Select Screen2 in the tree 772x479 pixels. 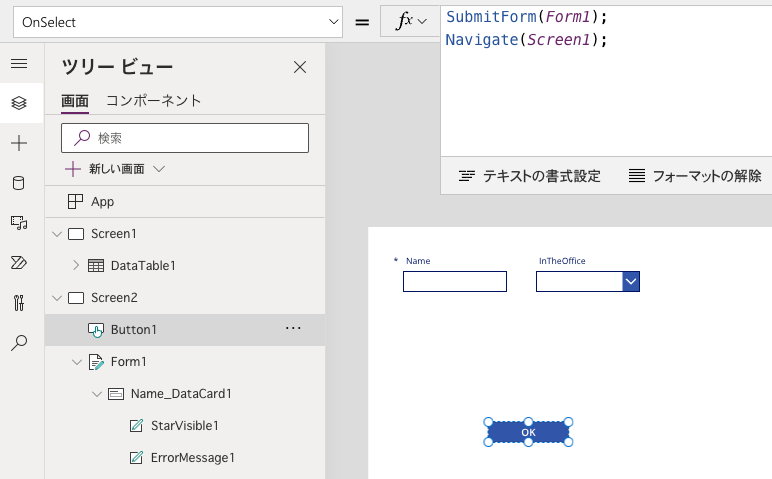click(x=114, y=297)
